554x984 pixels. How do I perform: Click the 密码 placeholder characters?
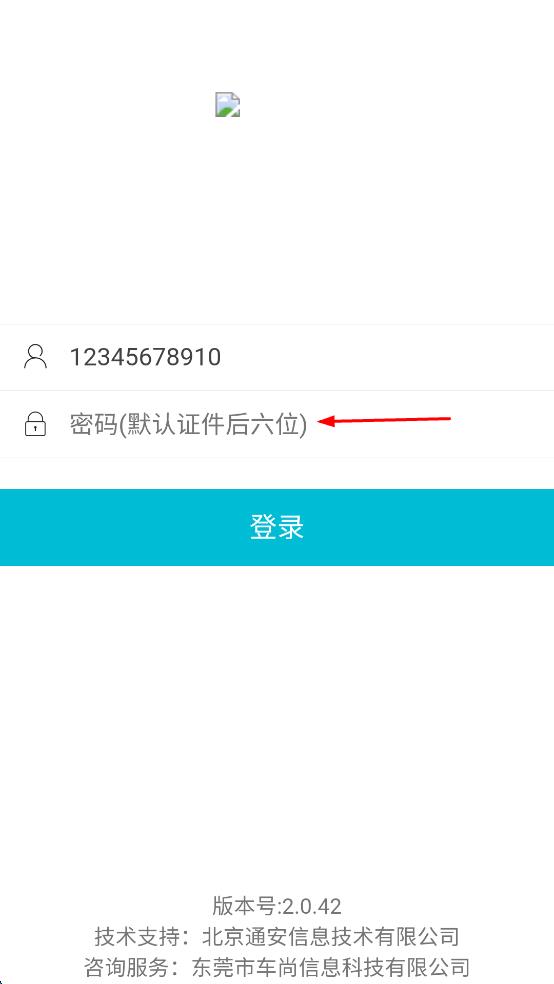pyautogui.click(x=93, y=425)
